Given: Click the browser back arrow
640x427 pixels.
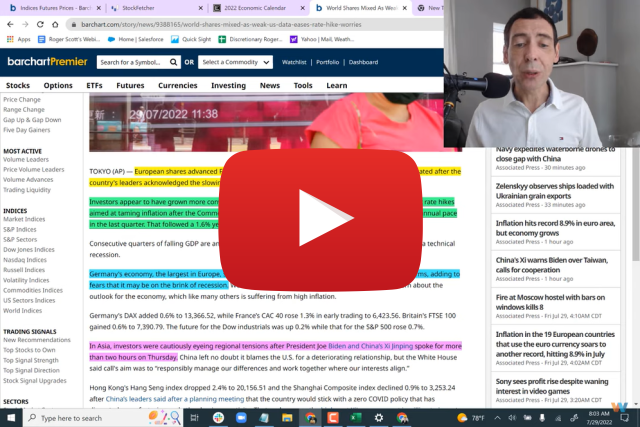Looking at the screenshot, I should pyautogui.click(x=9, y=24).
